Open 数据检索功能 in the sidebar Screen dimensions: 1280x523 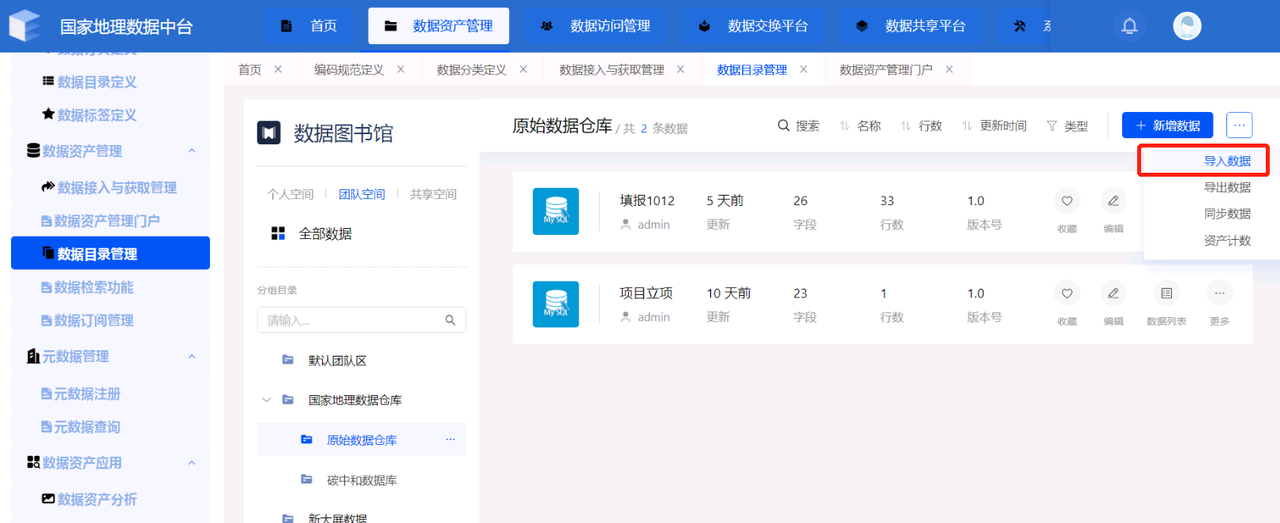(x=94, y=287)
